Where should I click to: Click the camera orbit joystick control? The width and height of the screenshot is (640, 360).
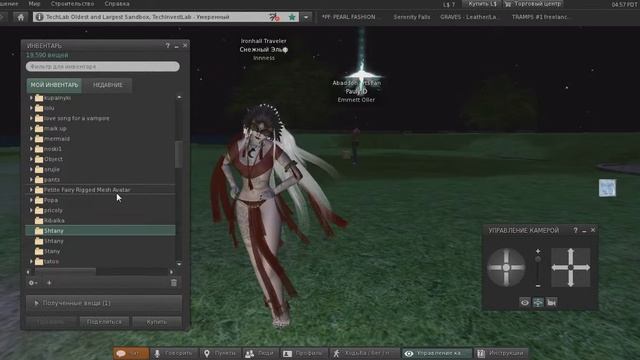pyautogui.click(x=506, y=267)
